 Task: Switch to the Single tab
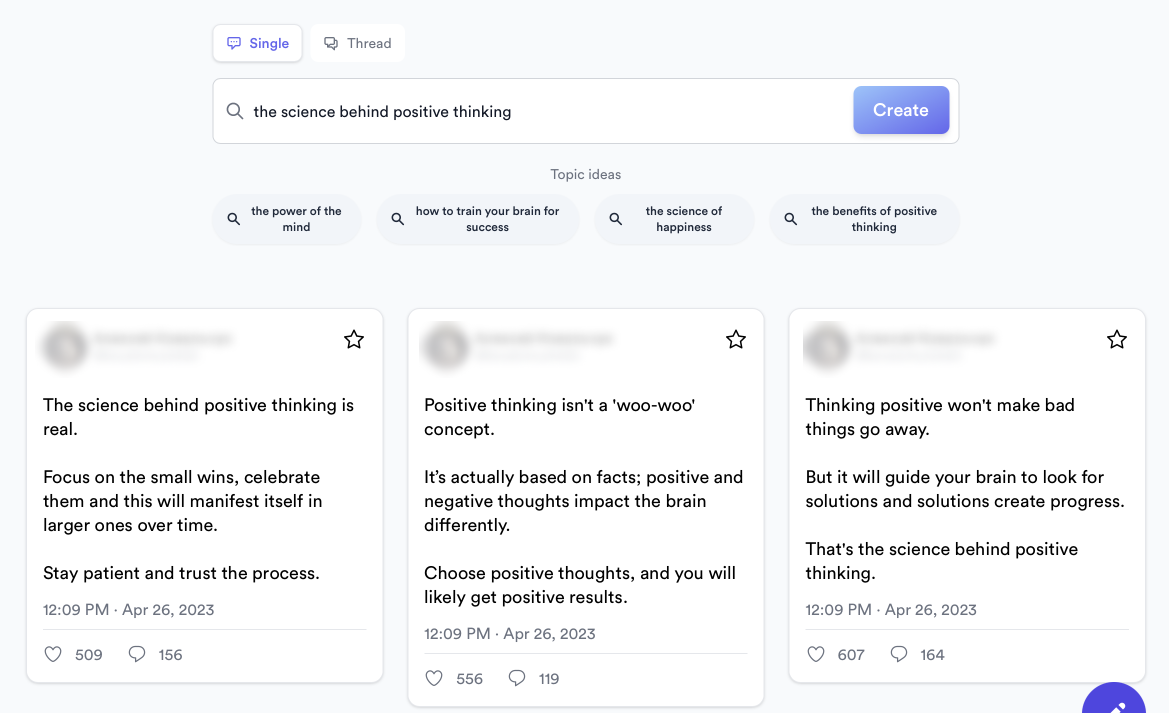click(257, 43)
